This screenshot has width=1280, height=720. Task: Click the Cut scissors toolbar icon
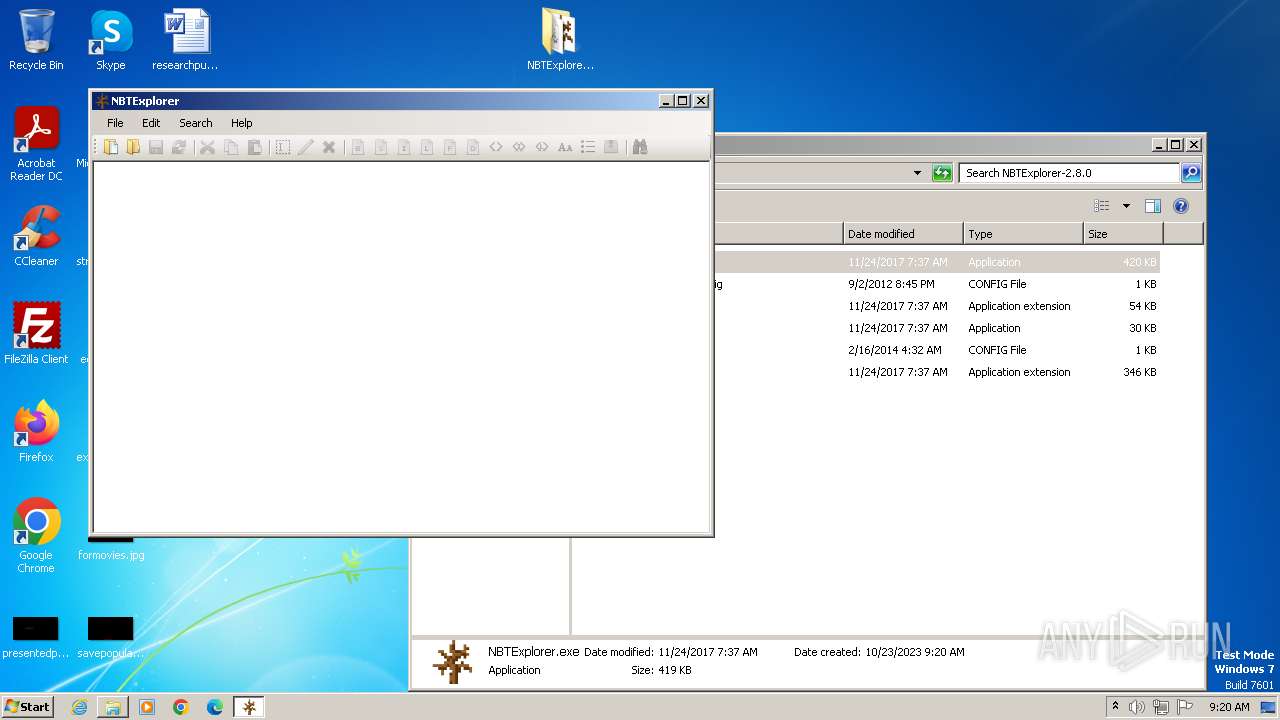(x=207, y=147)
